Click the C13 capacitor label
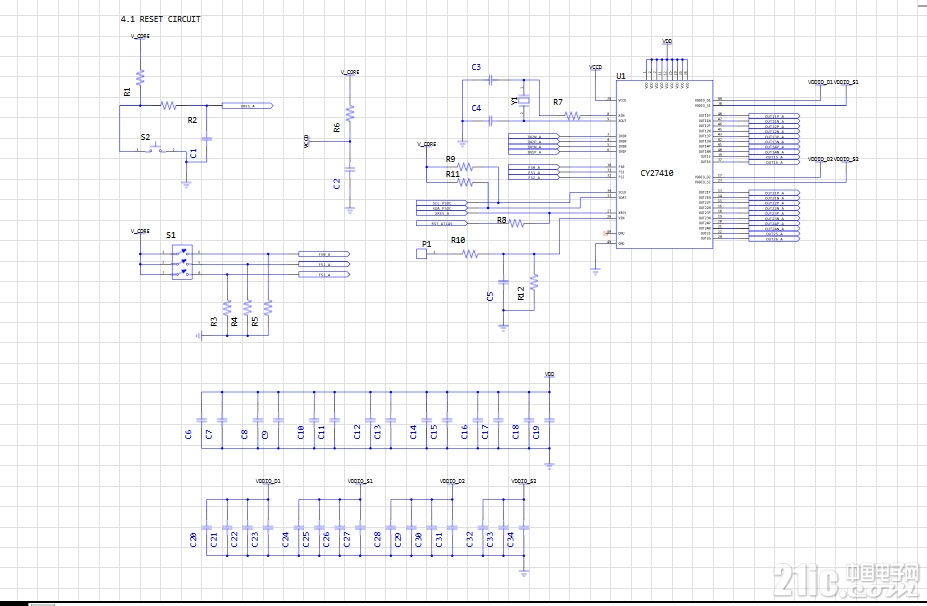 (377, 432)
